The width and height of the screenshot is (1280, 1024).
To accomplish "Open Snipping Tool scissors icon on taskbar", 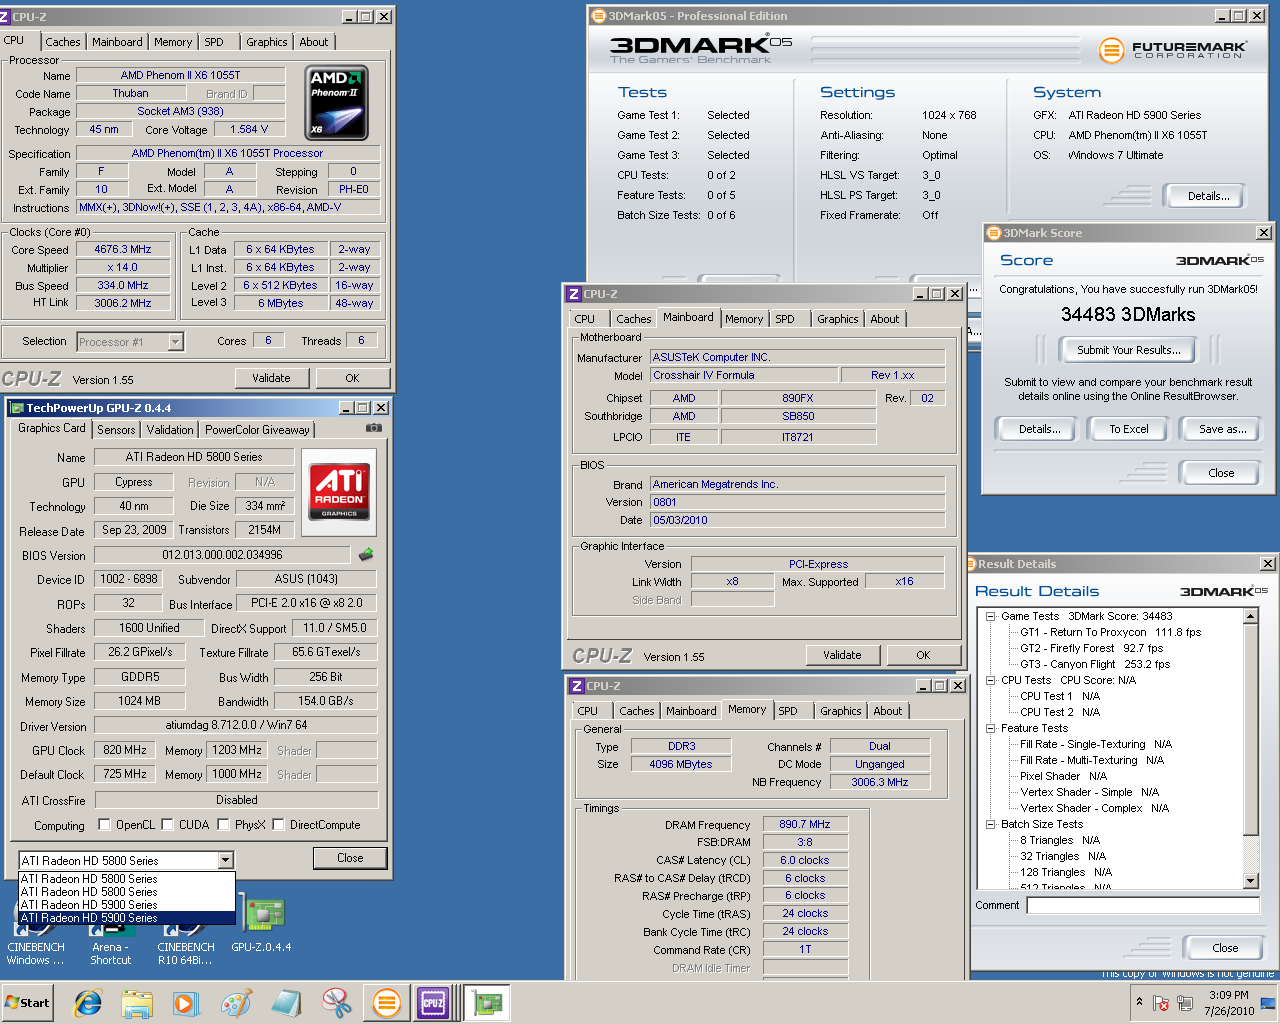I will tap(336, 1003).
